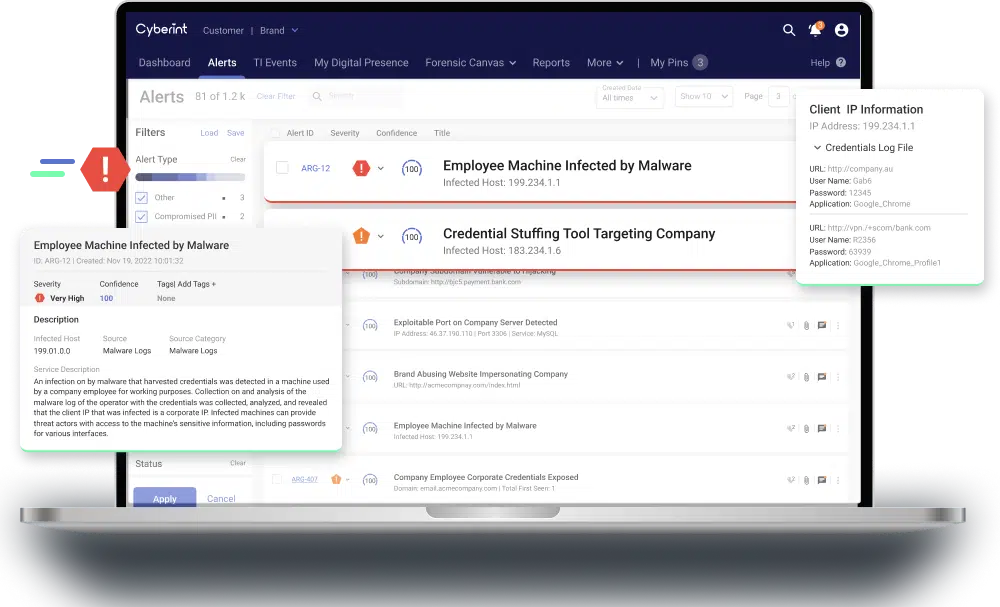Toggle the Compromised PII filter checkbox
1000x607 pixels.
tap(141, 216)
